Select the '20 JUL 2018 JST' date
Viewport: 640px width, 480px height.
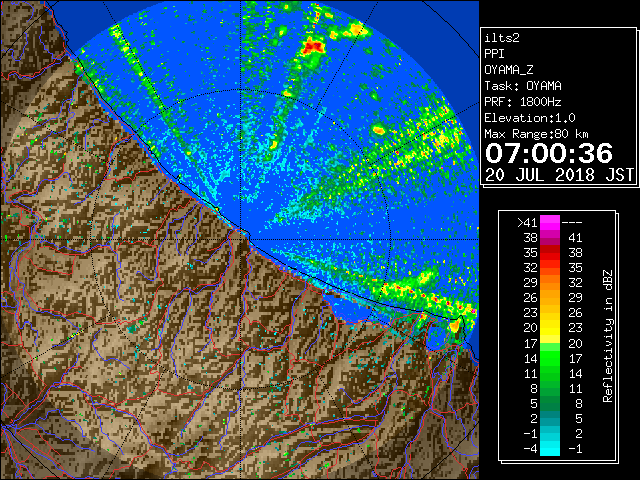(560, 175)
